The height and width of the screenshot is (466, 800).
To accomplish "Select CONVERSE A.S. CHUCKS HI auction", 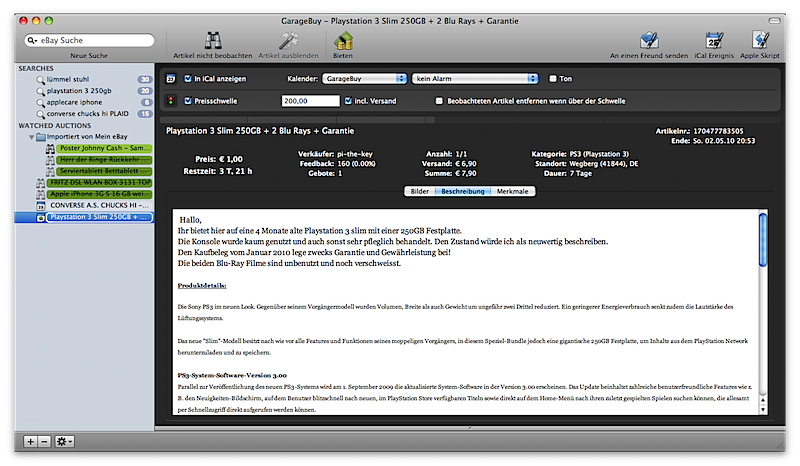I will coord(99,206).
